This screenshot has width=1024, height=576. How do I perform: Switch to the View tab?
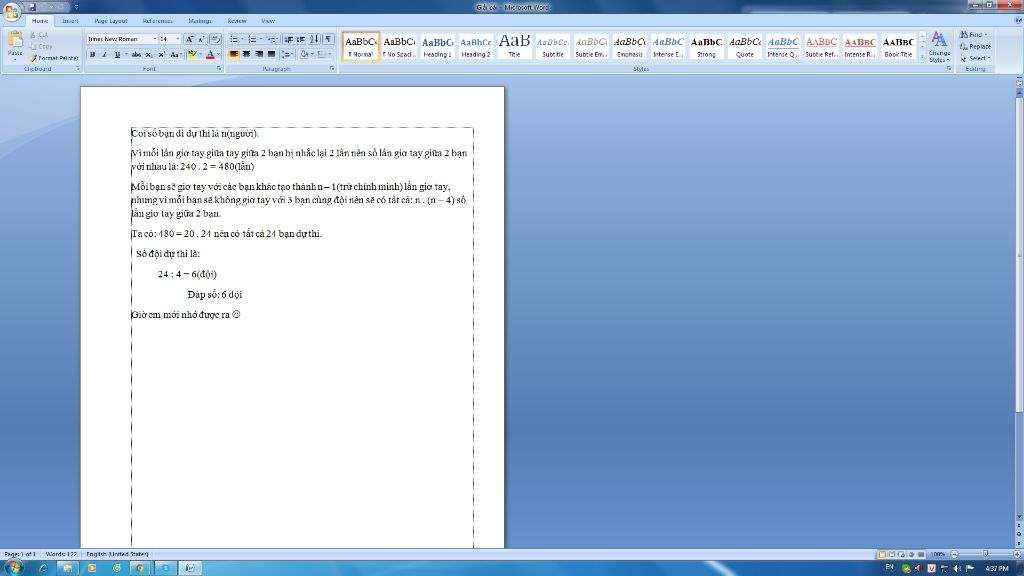pyautogui.click(x=268, y=21)
